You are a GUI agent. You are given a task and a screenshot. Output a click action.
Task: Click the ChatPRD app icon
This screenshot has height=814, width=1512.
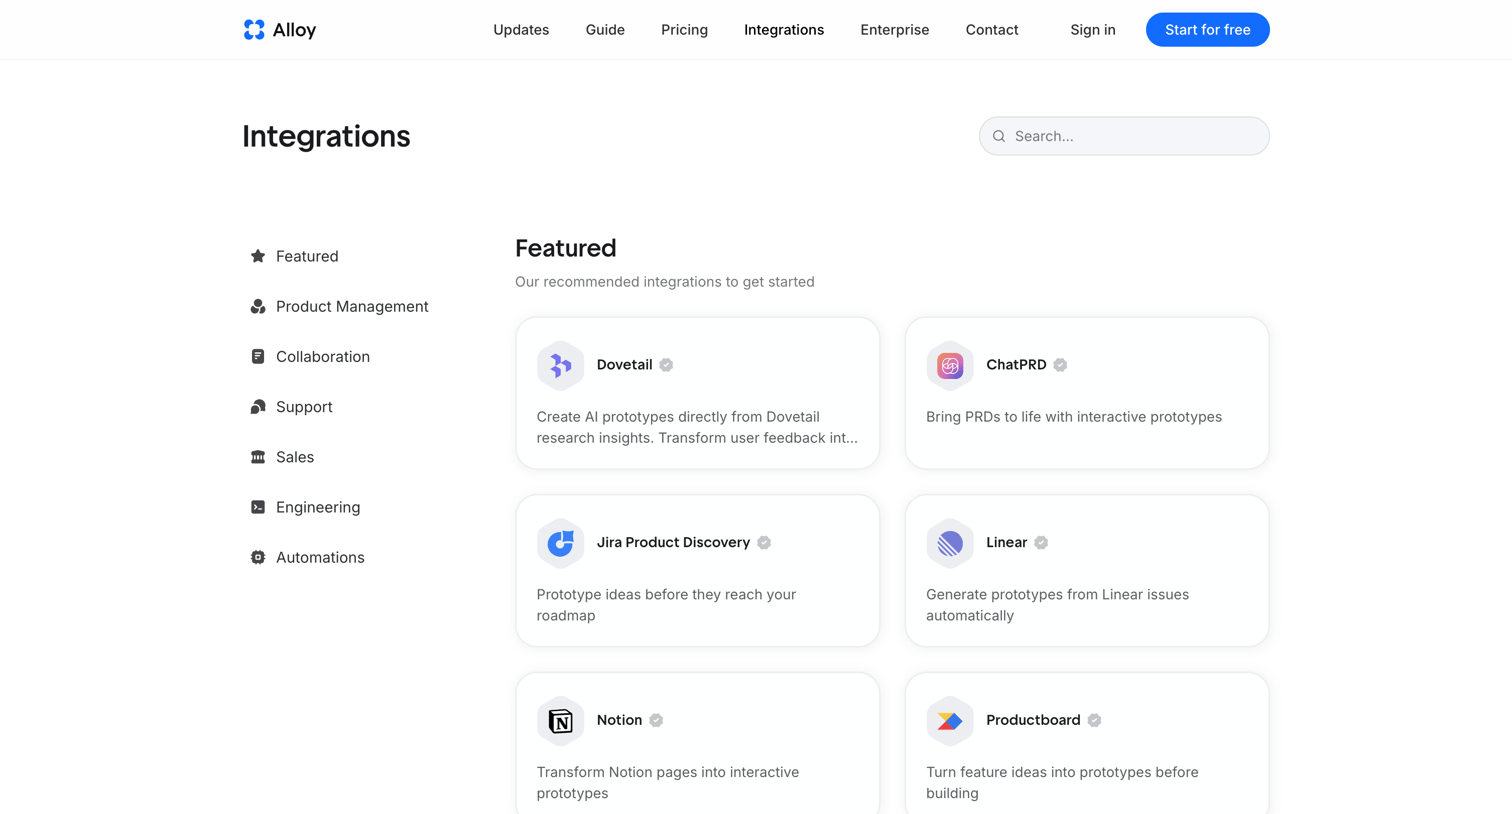pos(950,366)
